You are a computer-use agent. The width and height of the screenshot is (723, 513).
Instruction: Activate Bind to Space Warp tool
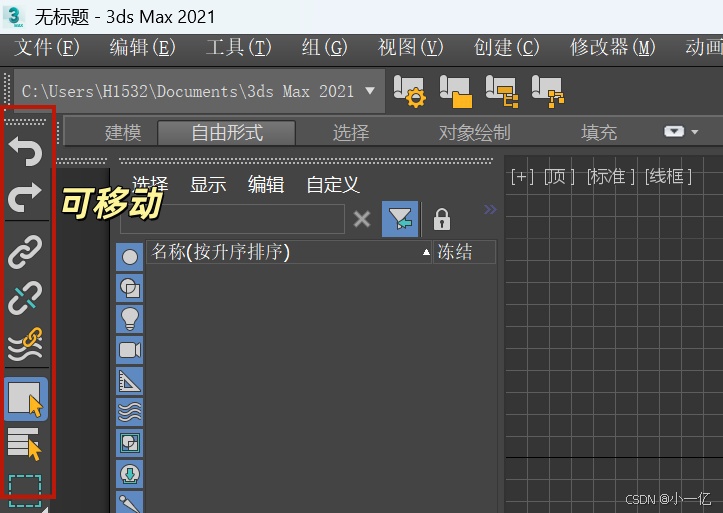pyautogui.click(x=25, y=344)
